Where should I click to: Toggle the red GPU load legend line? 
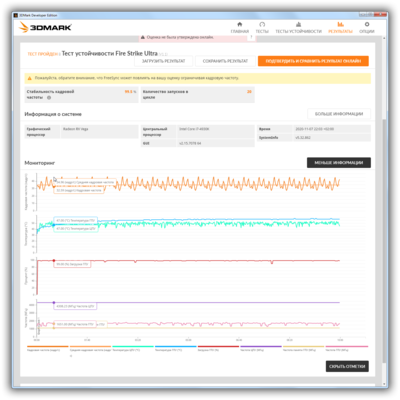coord(218,347)
